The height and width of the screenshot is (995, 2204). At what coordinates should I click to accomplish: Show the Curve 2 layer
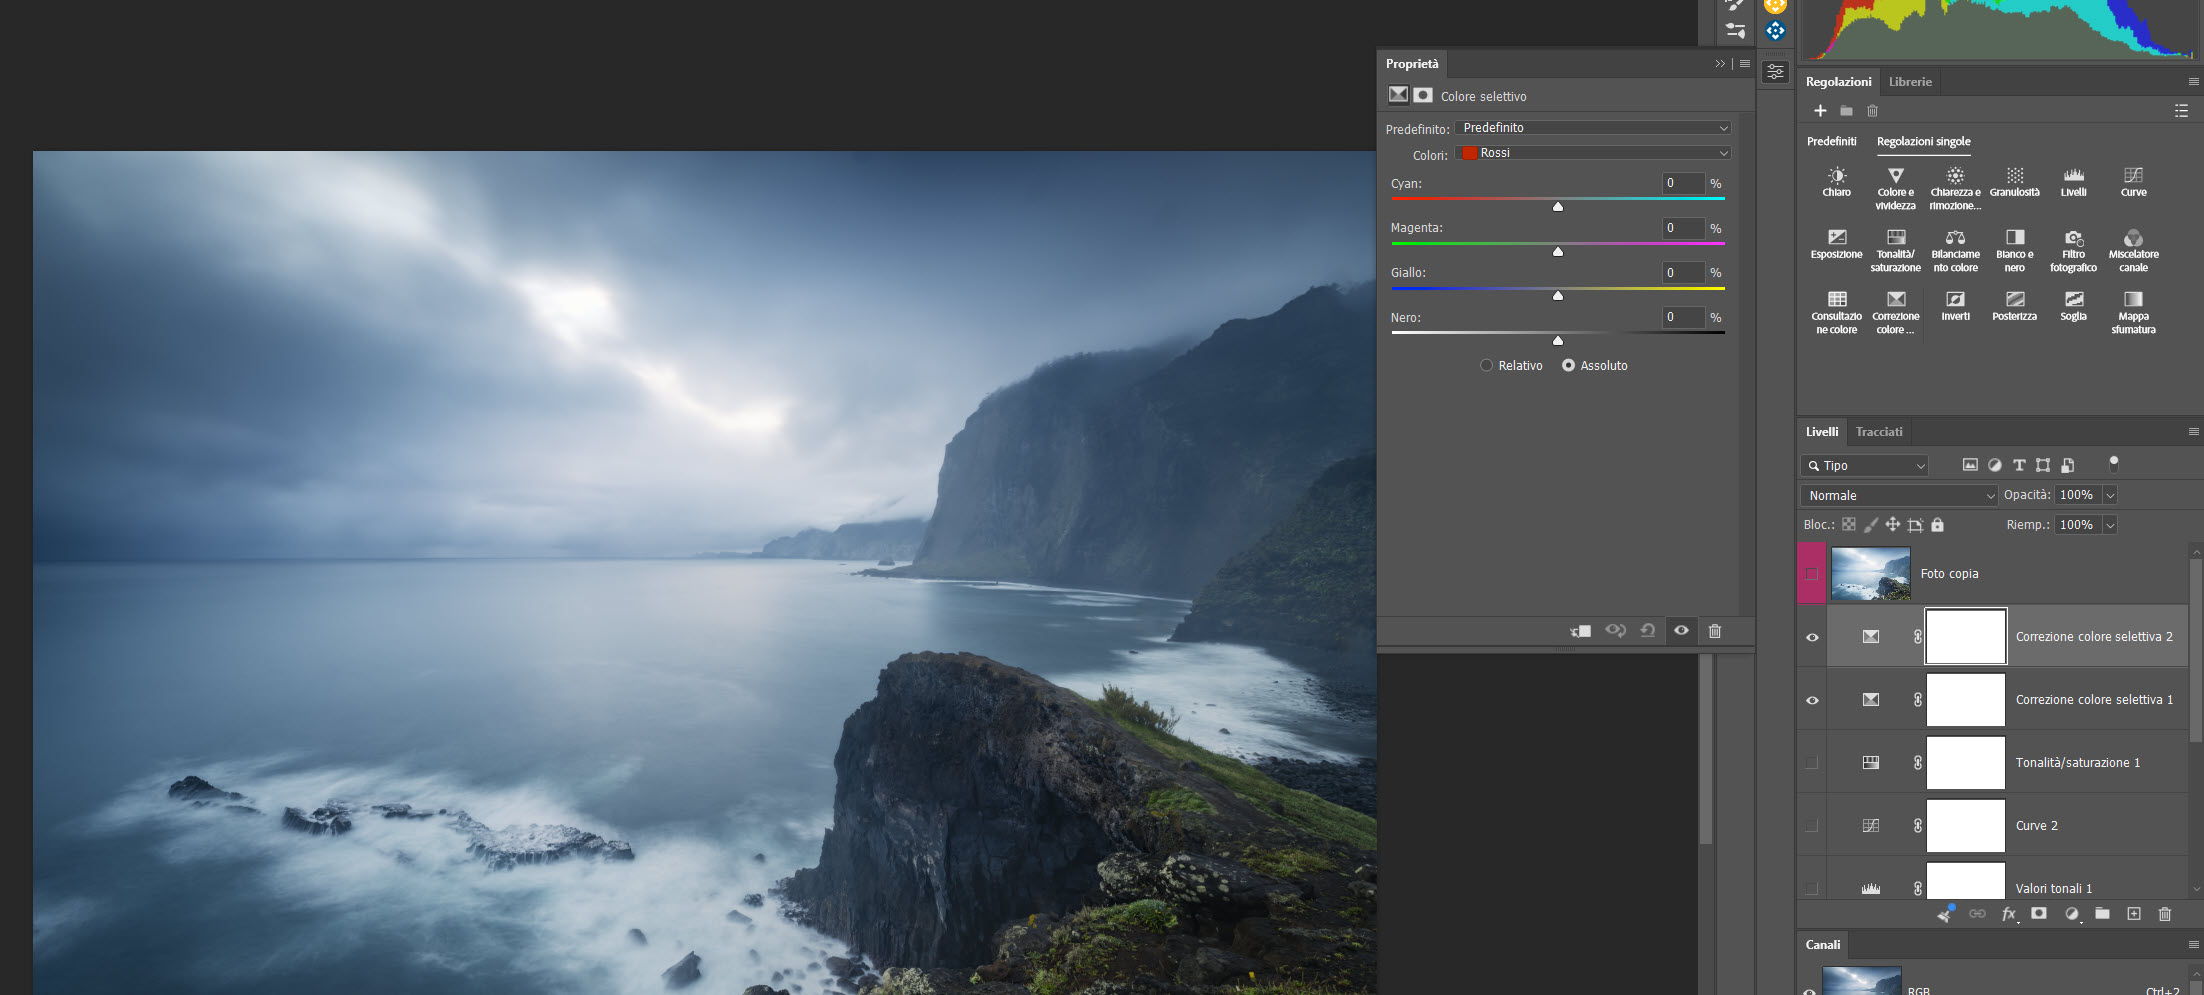pos(1812,826)
